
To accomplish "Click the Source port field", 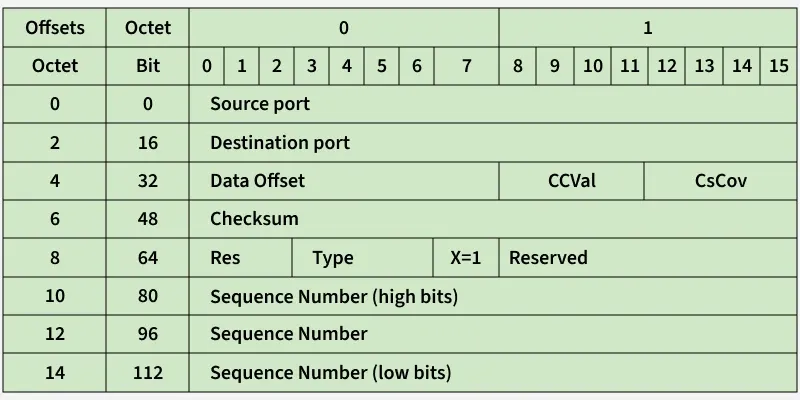I will tap(260, 104).
